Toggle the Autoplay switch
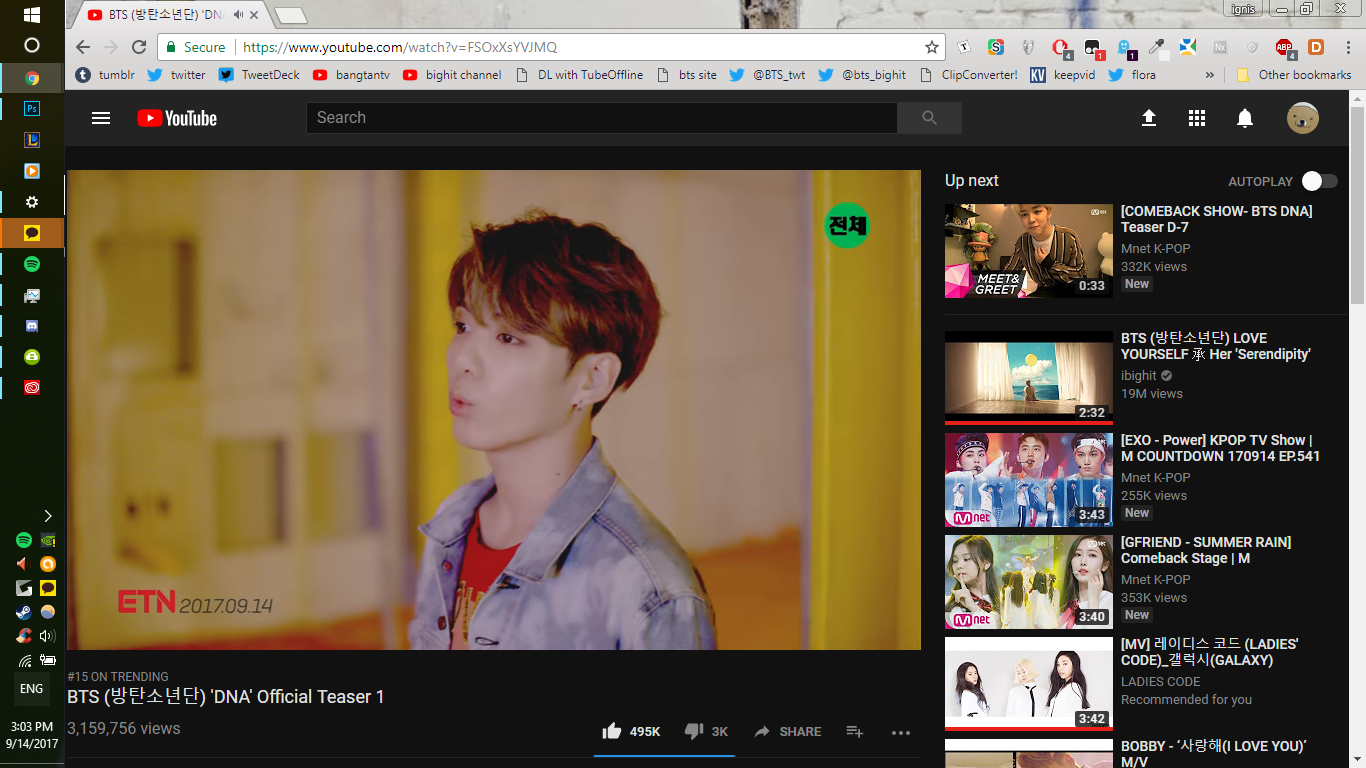 1319,181
